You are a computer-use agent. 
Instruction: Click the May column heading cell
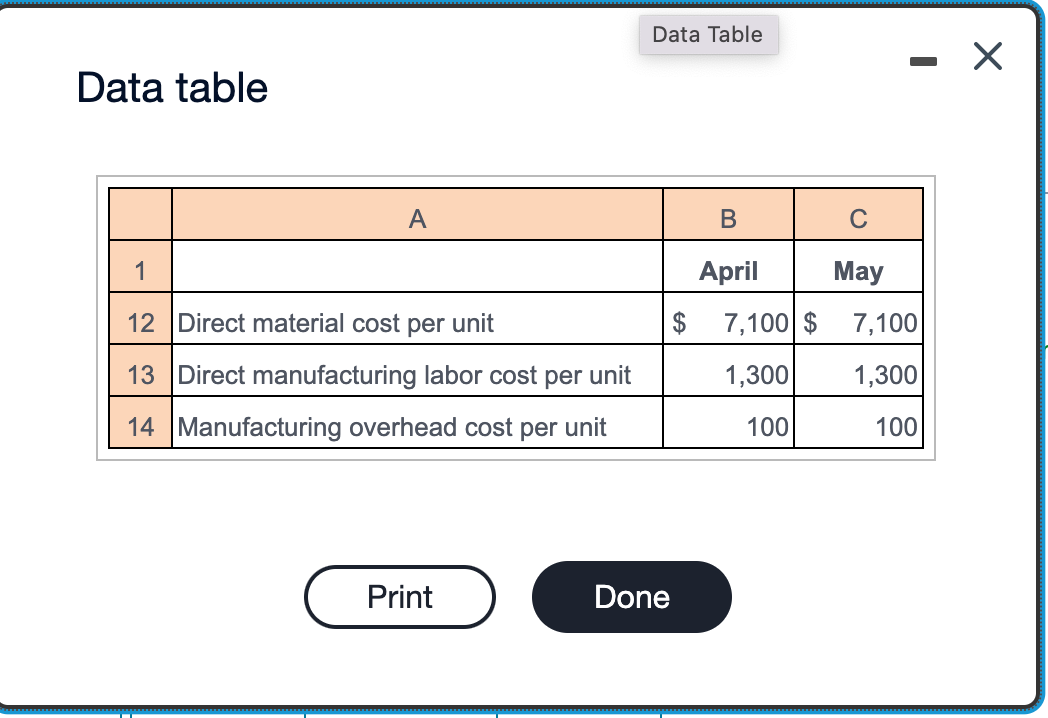click(x=858, y=269)
